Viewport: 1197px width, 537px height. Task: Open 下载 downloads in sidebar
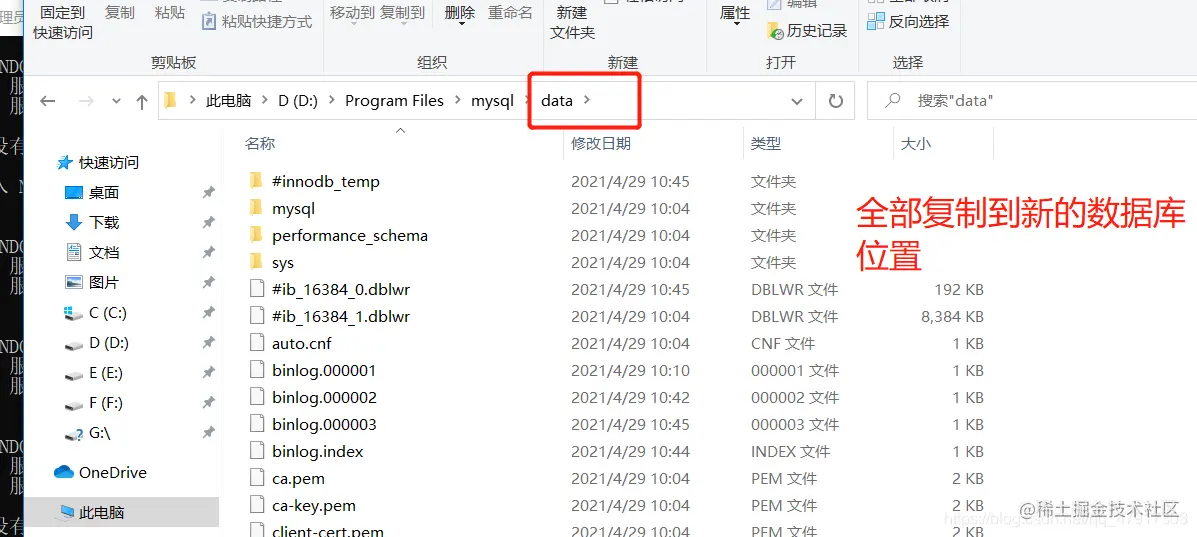coord(92,222)
